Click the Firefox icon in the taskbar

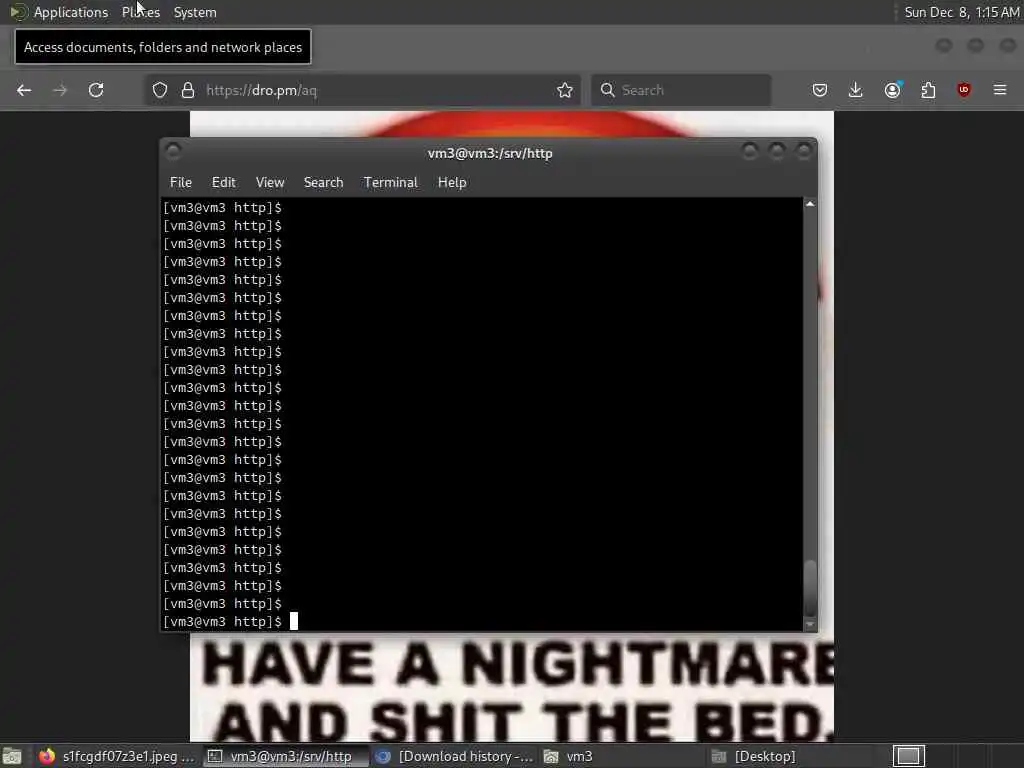click(x=47, y=756)
